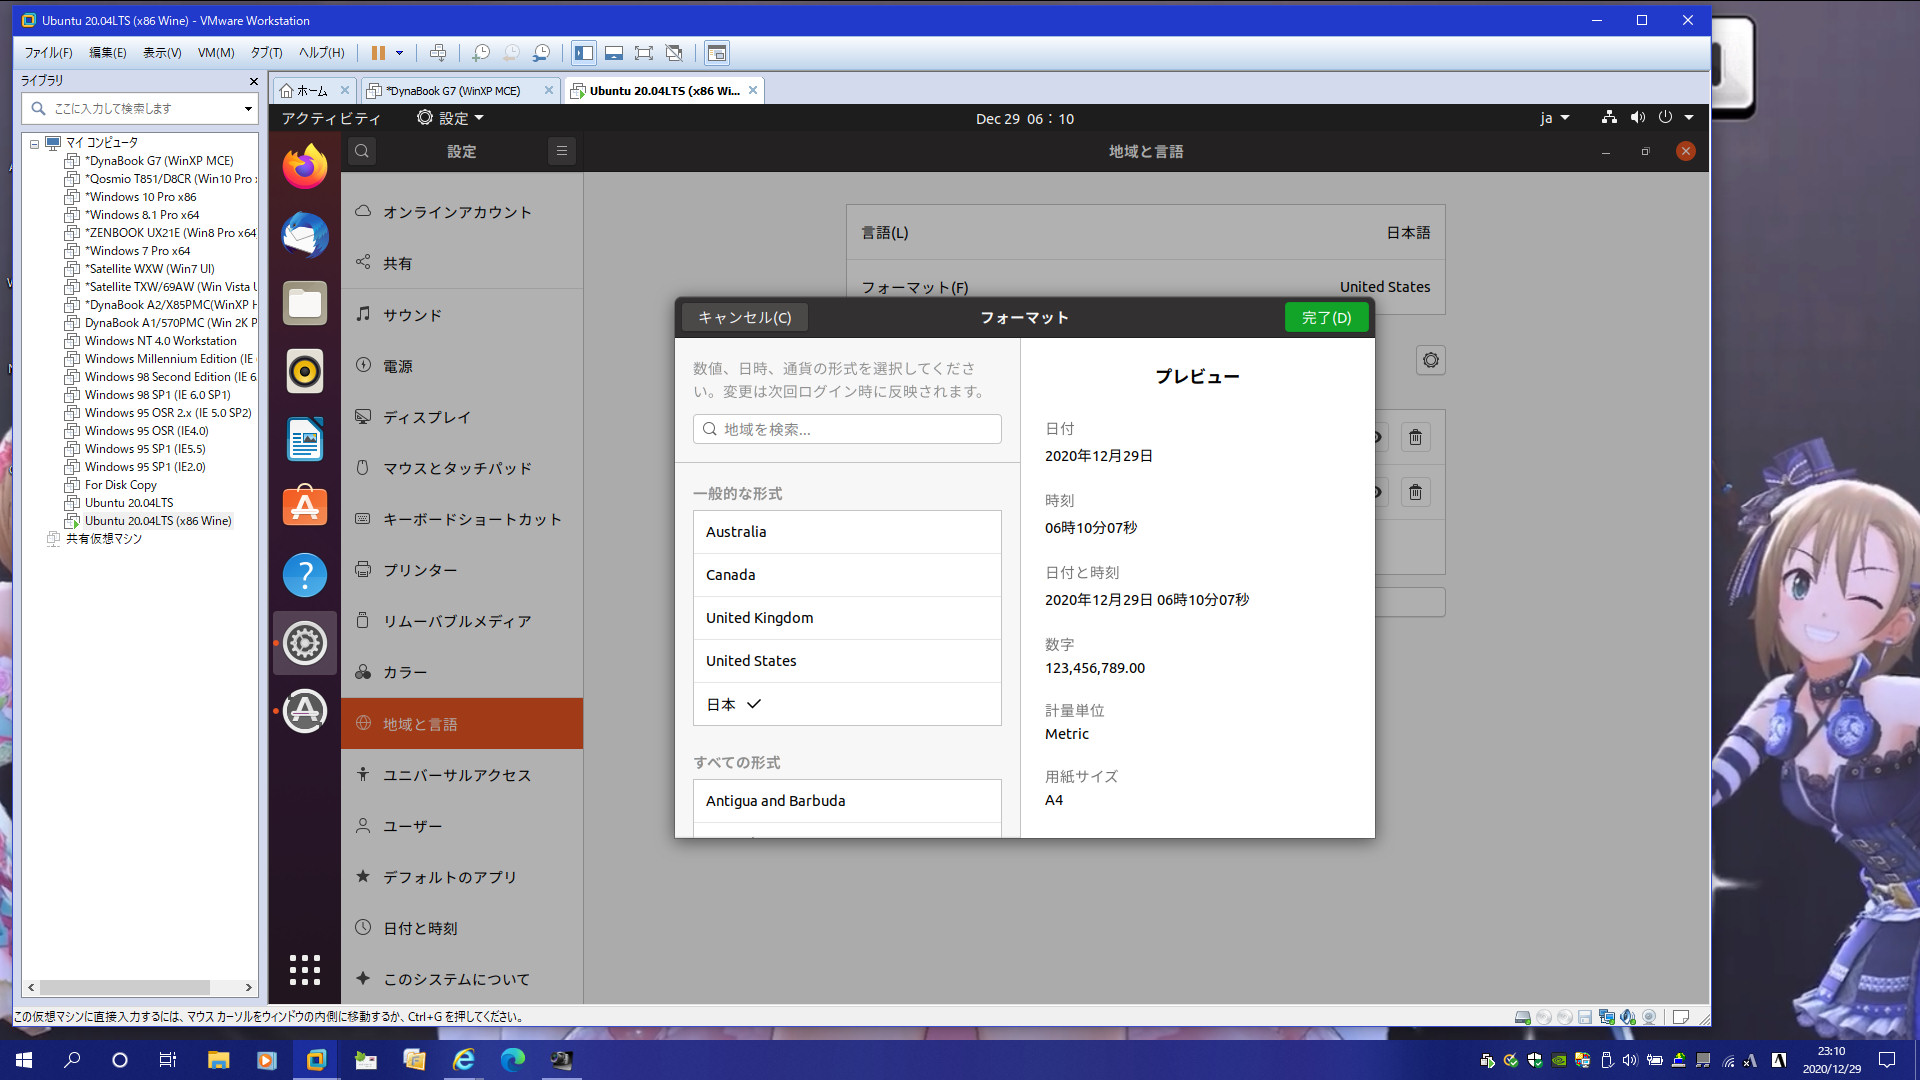
Task: Open the 編集(E) menu
Action: coord(108,53)
